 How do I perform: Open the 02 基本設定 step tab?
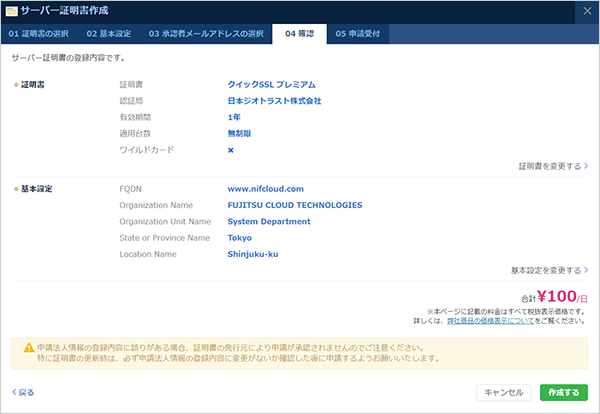(x=109, y=34)
